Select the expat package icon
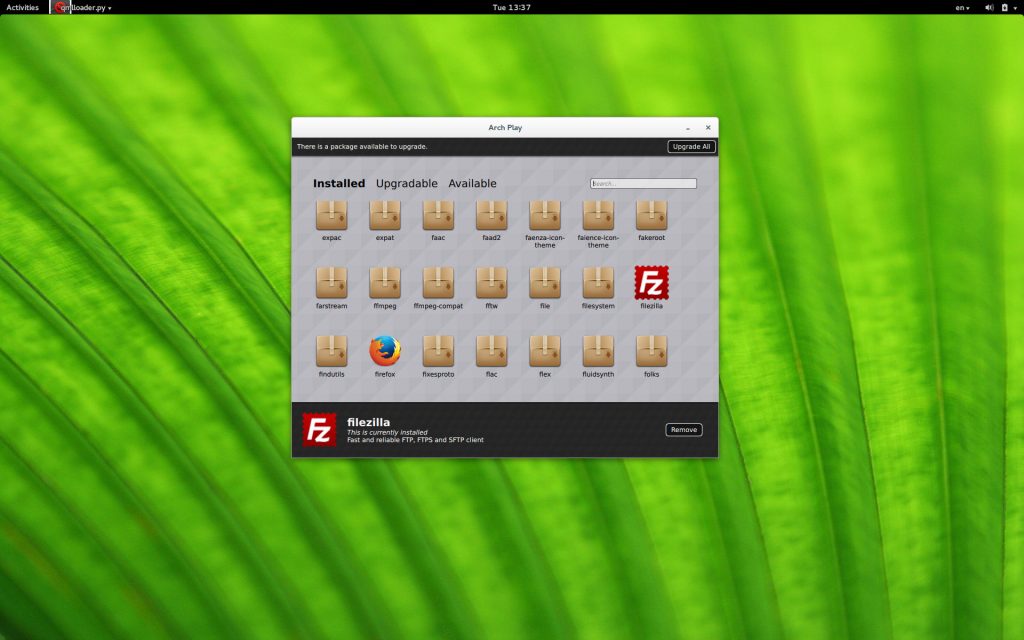The width and height of the screenshot is (1024, 640). pos(385,216)
